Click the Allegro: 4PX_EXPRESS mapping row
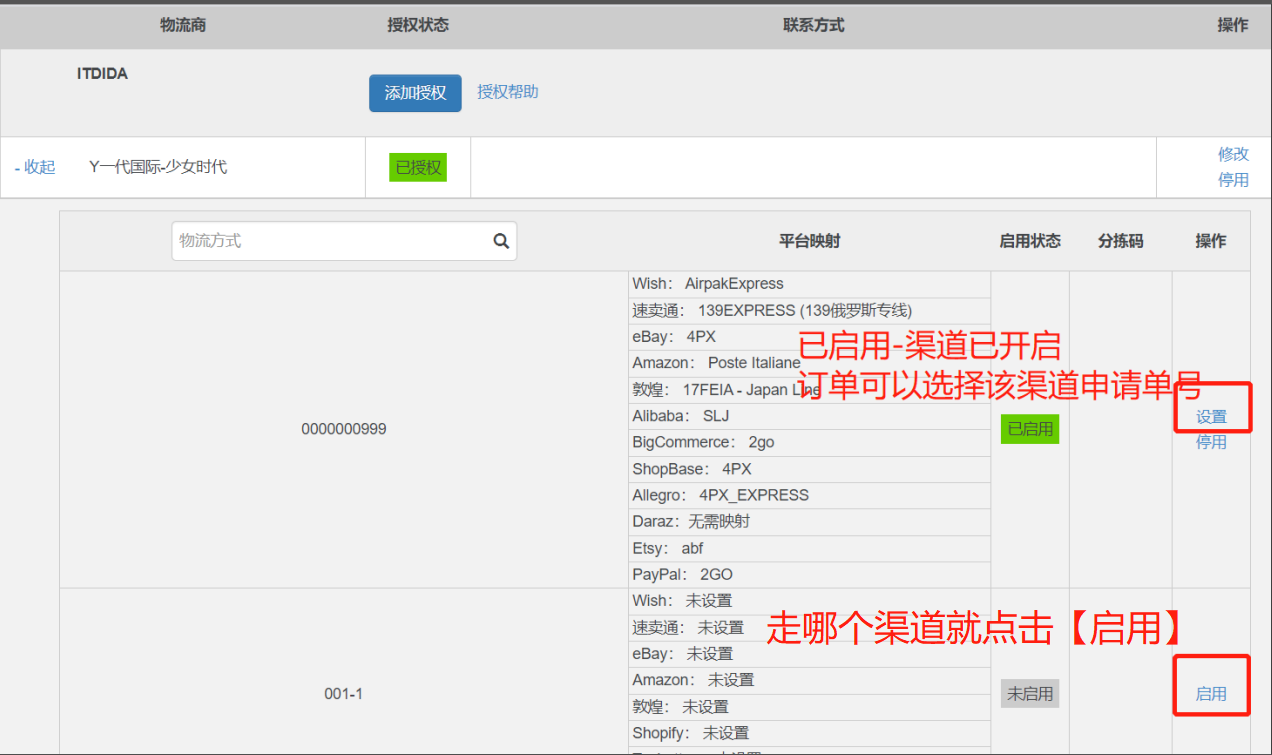Image resolution: width=1272 pixels, height=755 pixels. [x=809, y=495]
